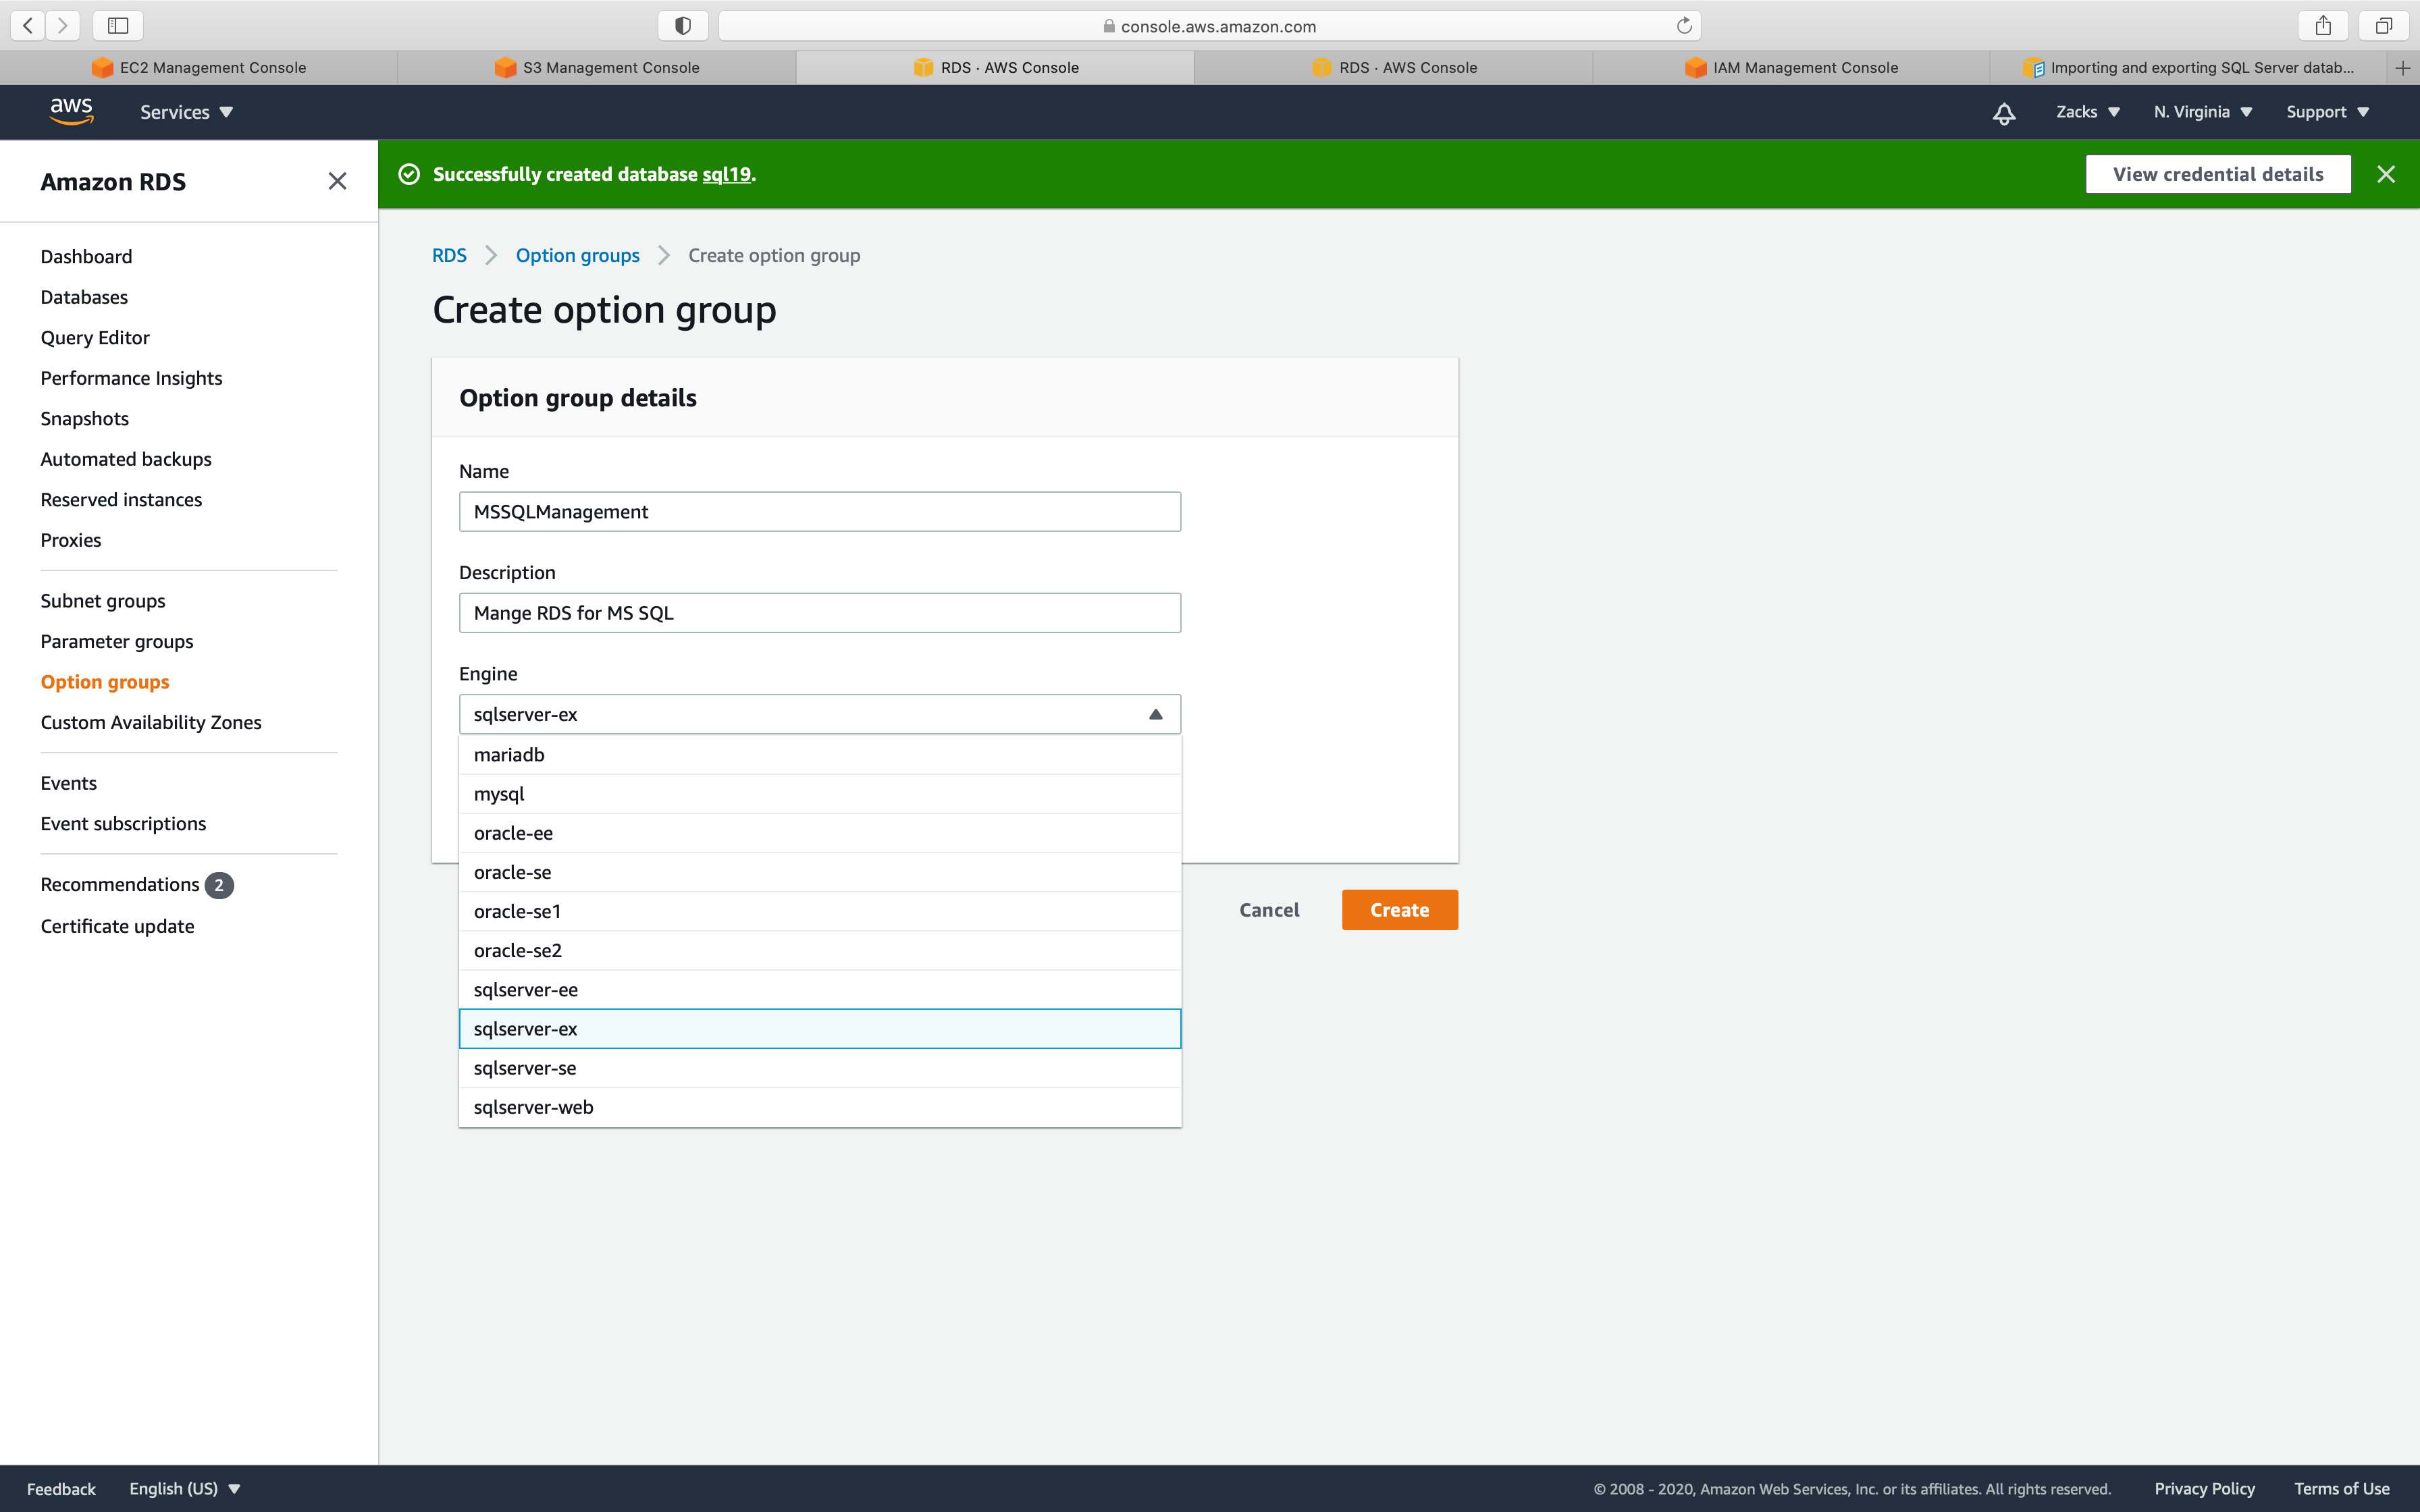Click Safari privacy shield icon
Image resolution: width=2420 pixels, height=1512 pixels.
pos(683,26)
